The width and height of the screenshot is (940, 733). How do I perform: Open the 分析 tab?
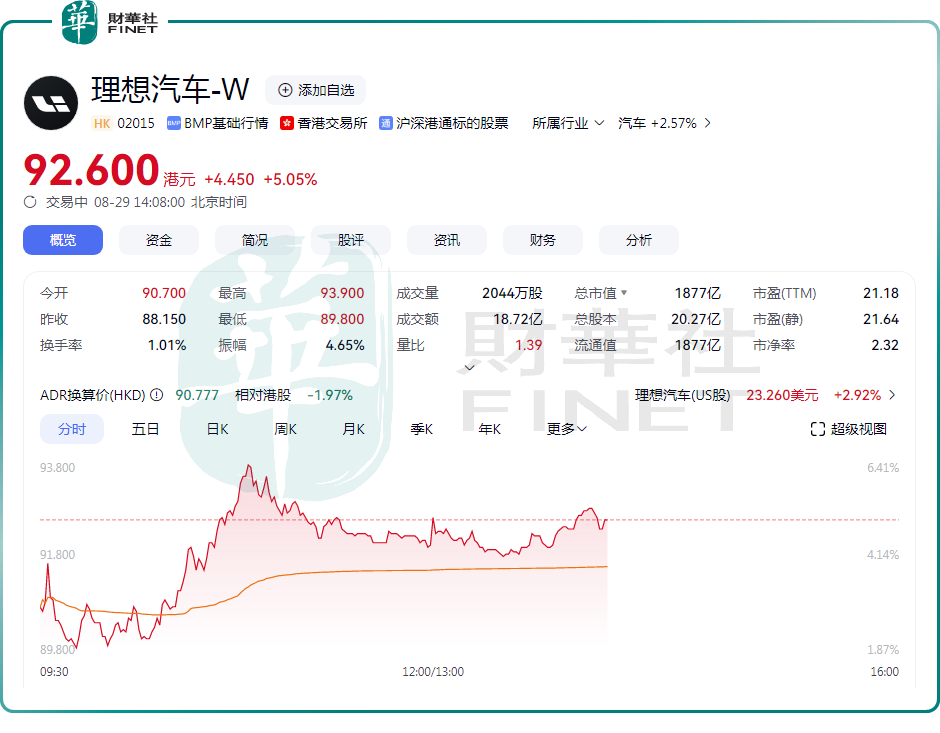click(638, 240)
